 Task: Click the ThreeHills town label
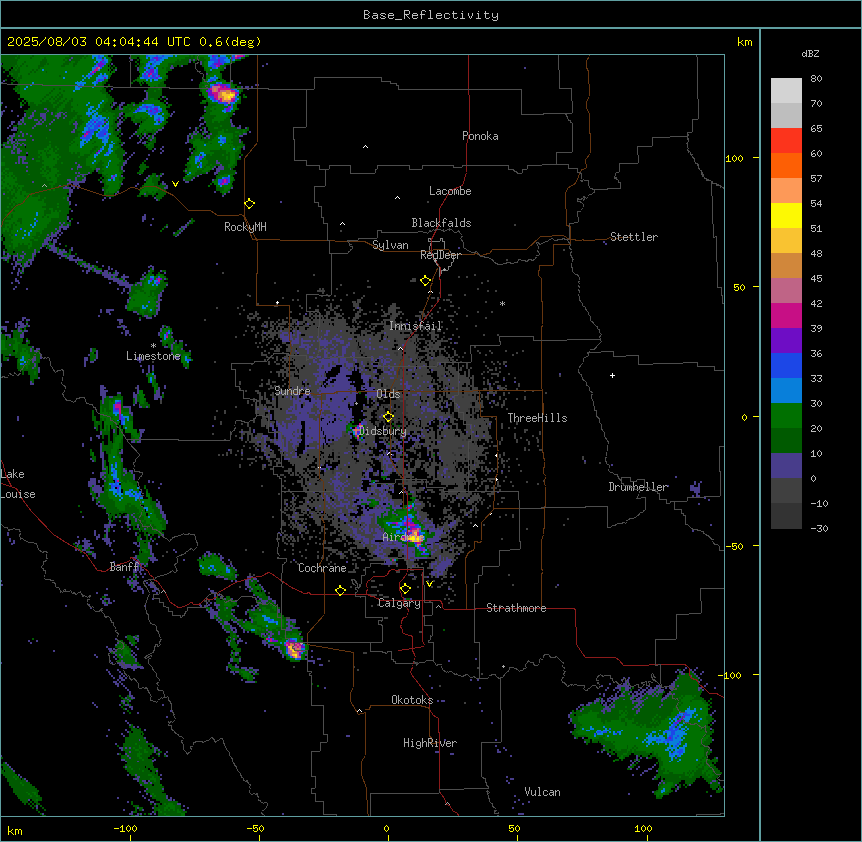coord(537,418)
